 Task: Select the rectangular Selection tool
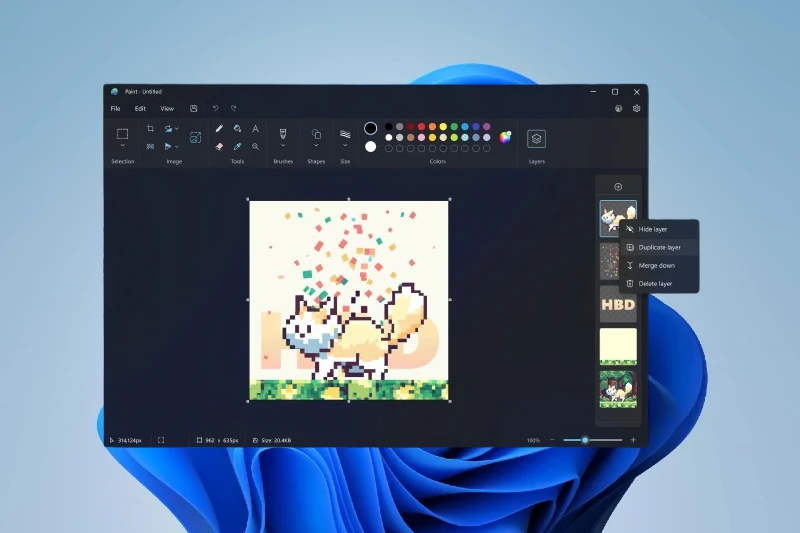[x=122, y=134]
